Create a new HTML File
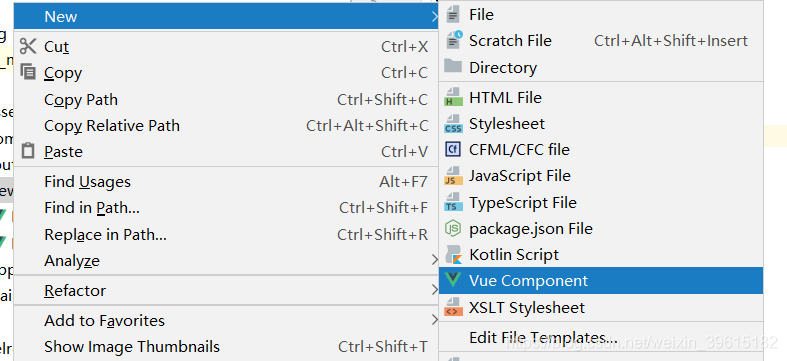Viewport: 787px width, 361px height. pyautogui.click(x=601, y=97)
